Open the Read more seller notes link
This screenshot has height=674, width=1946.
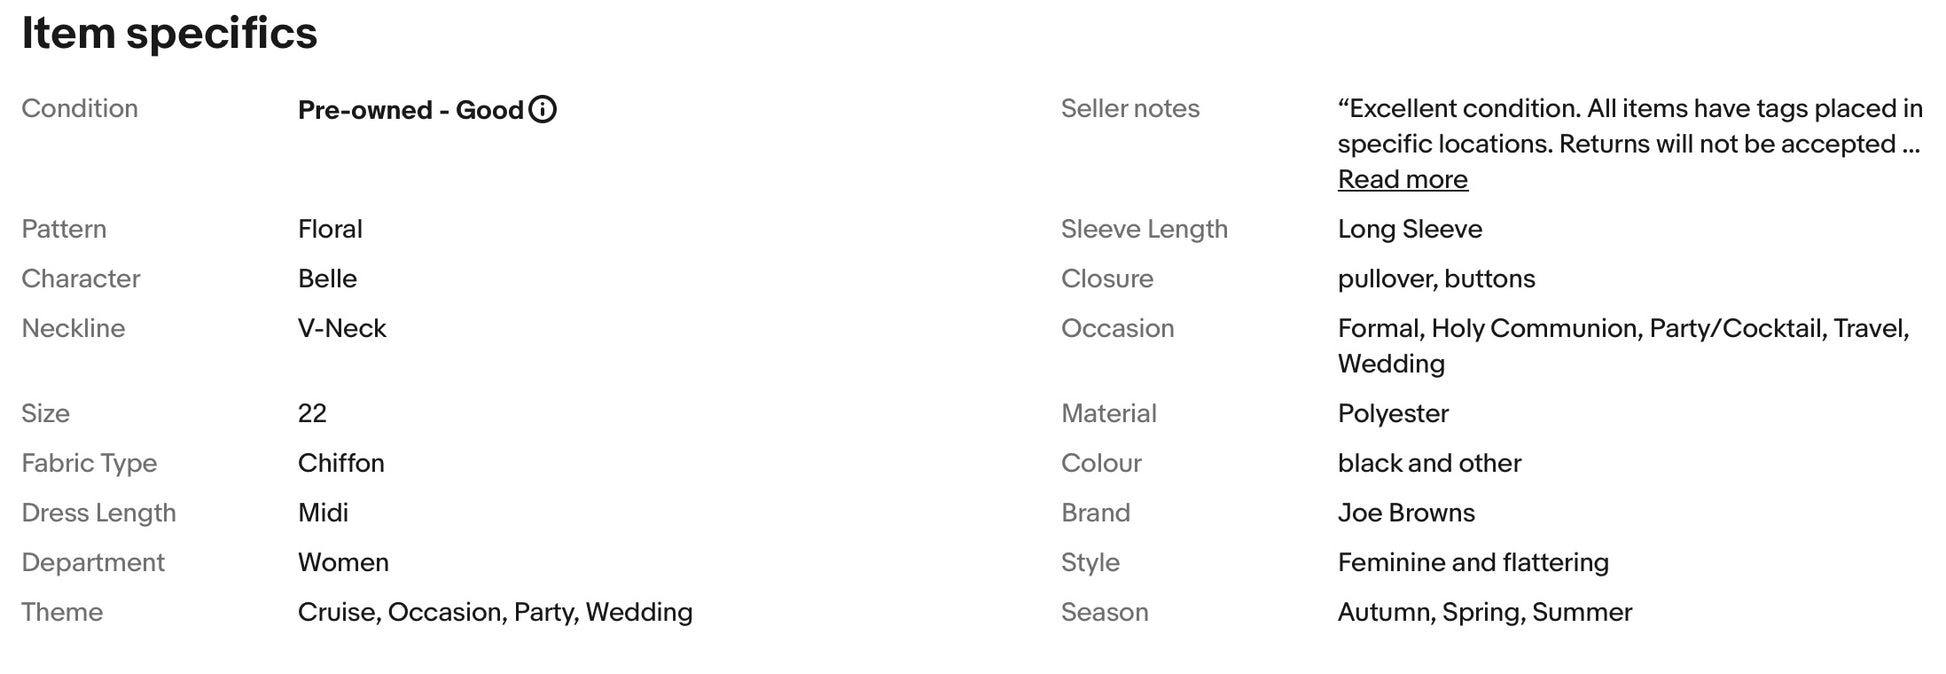coord(1402,180)
